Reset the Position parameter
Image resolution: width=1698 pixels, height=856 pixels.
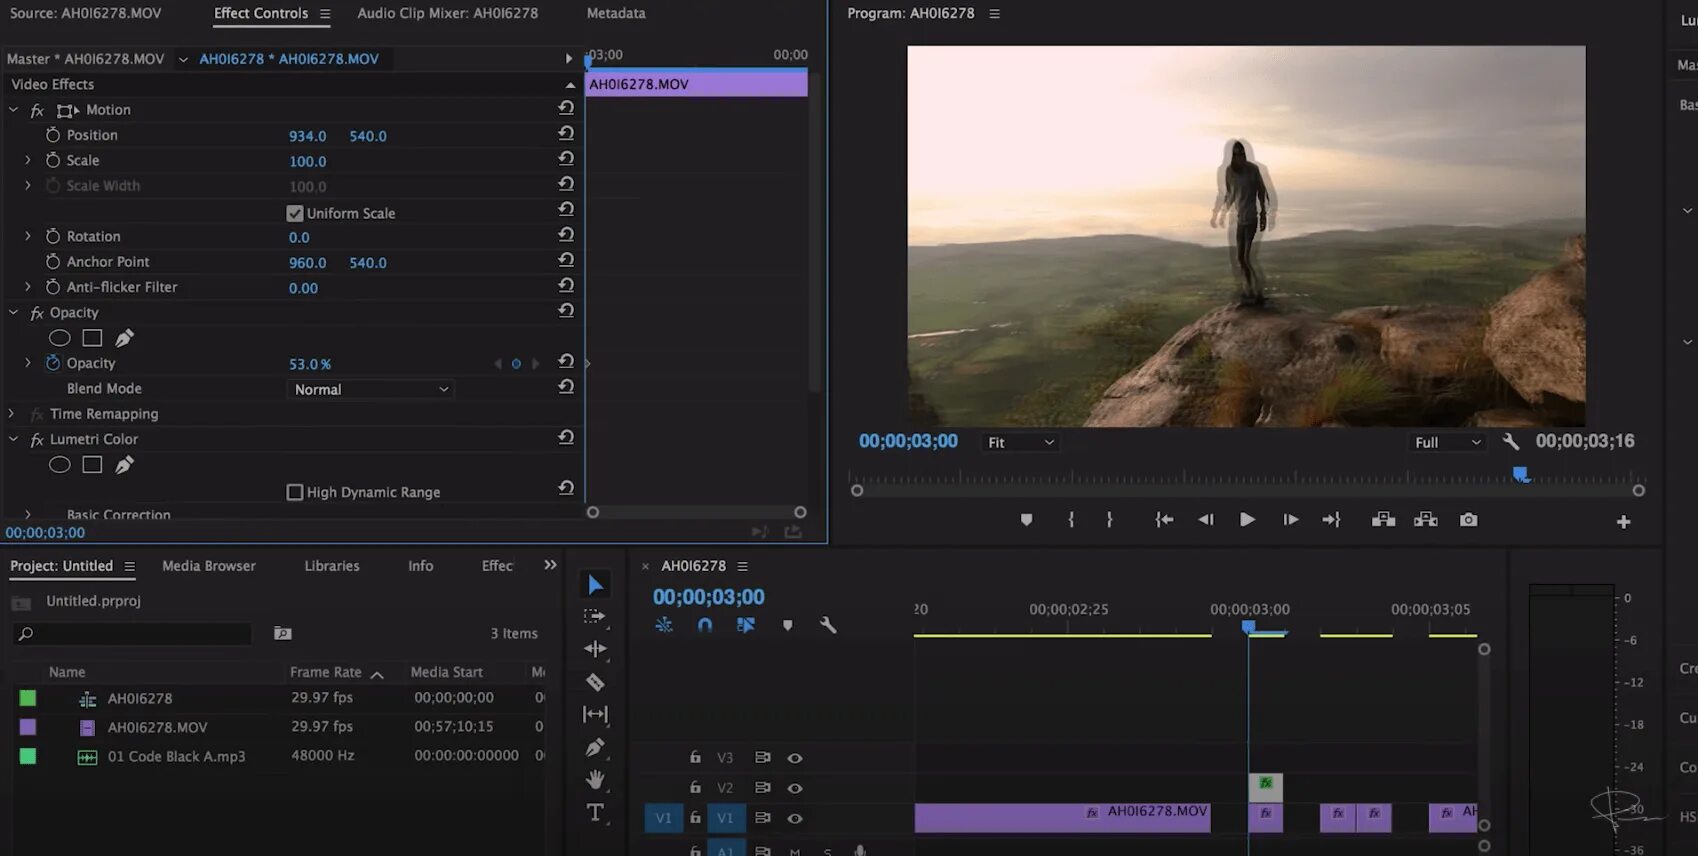point(566,134)
